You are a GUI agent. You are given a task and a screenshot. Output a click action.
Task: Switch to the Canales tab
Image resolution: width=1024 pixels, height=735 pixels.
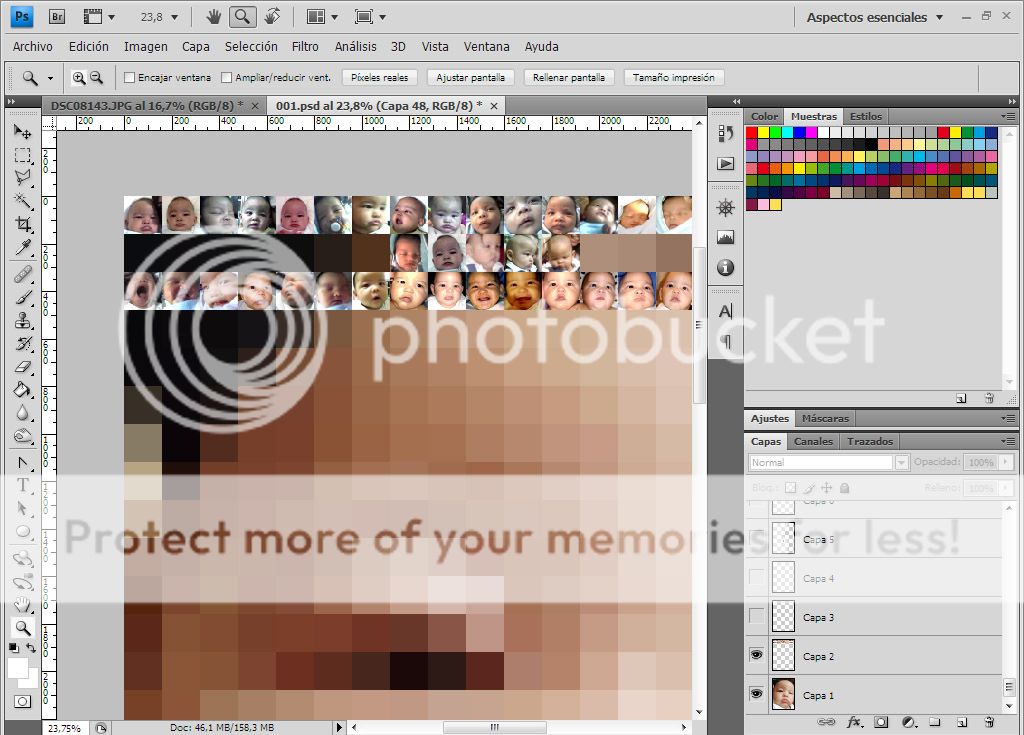[813, 442]
